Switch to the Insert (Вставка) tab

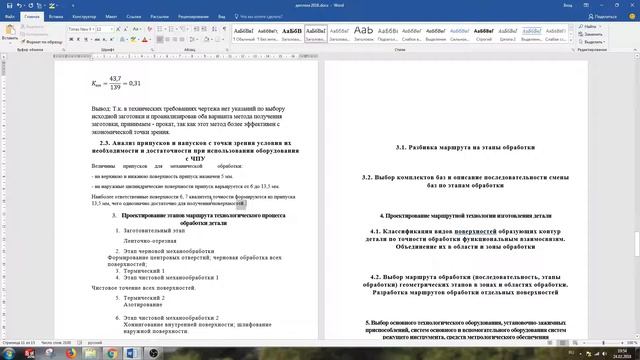click(56, 17)
